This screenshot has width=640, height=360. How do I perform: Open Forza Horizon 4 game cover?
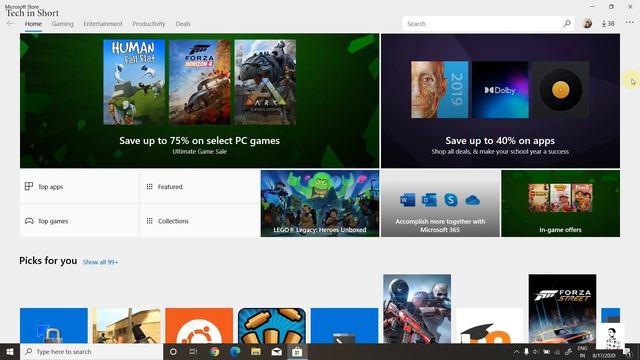coord(200,82)
